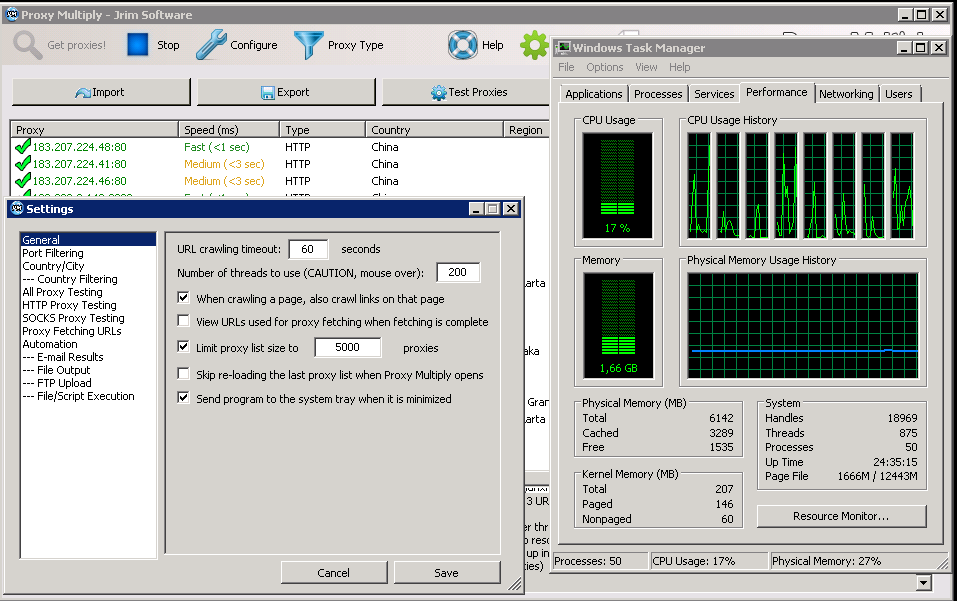Sort proxy list by Speed (ms) column

229,129
